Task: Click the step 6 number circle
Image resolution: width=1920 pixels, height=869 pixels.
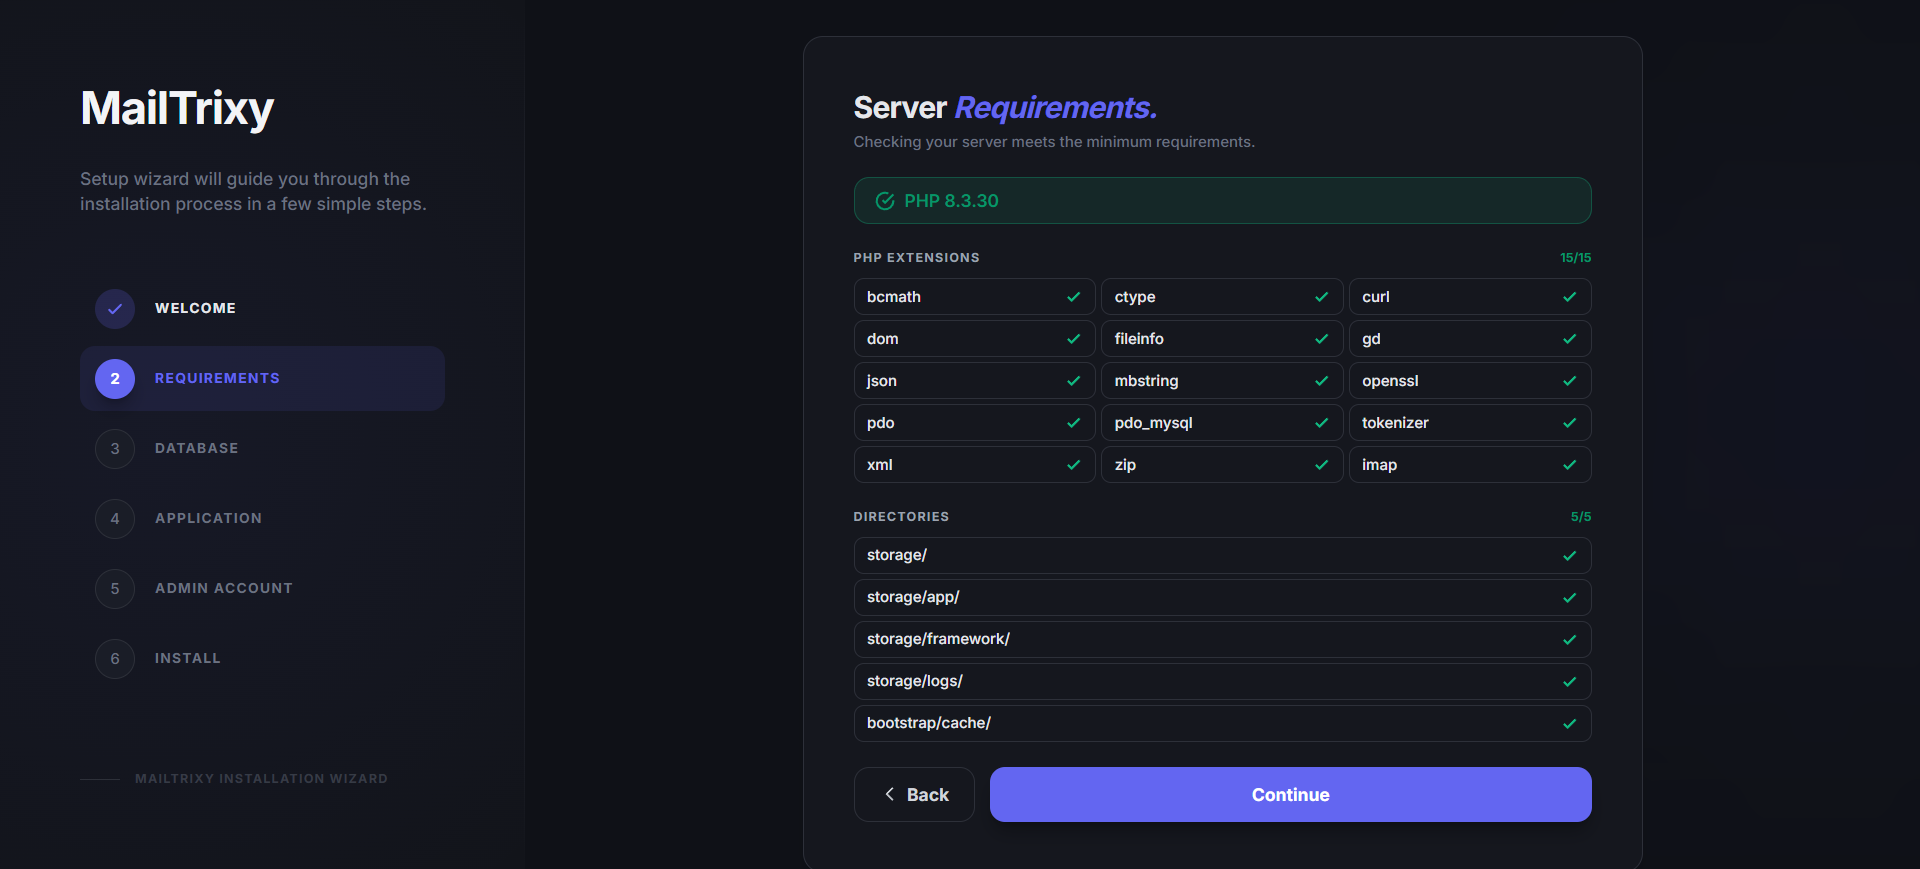Action: click(x=115, y=659)
